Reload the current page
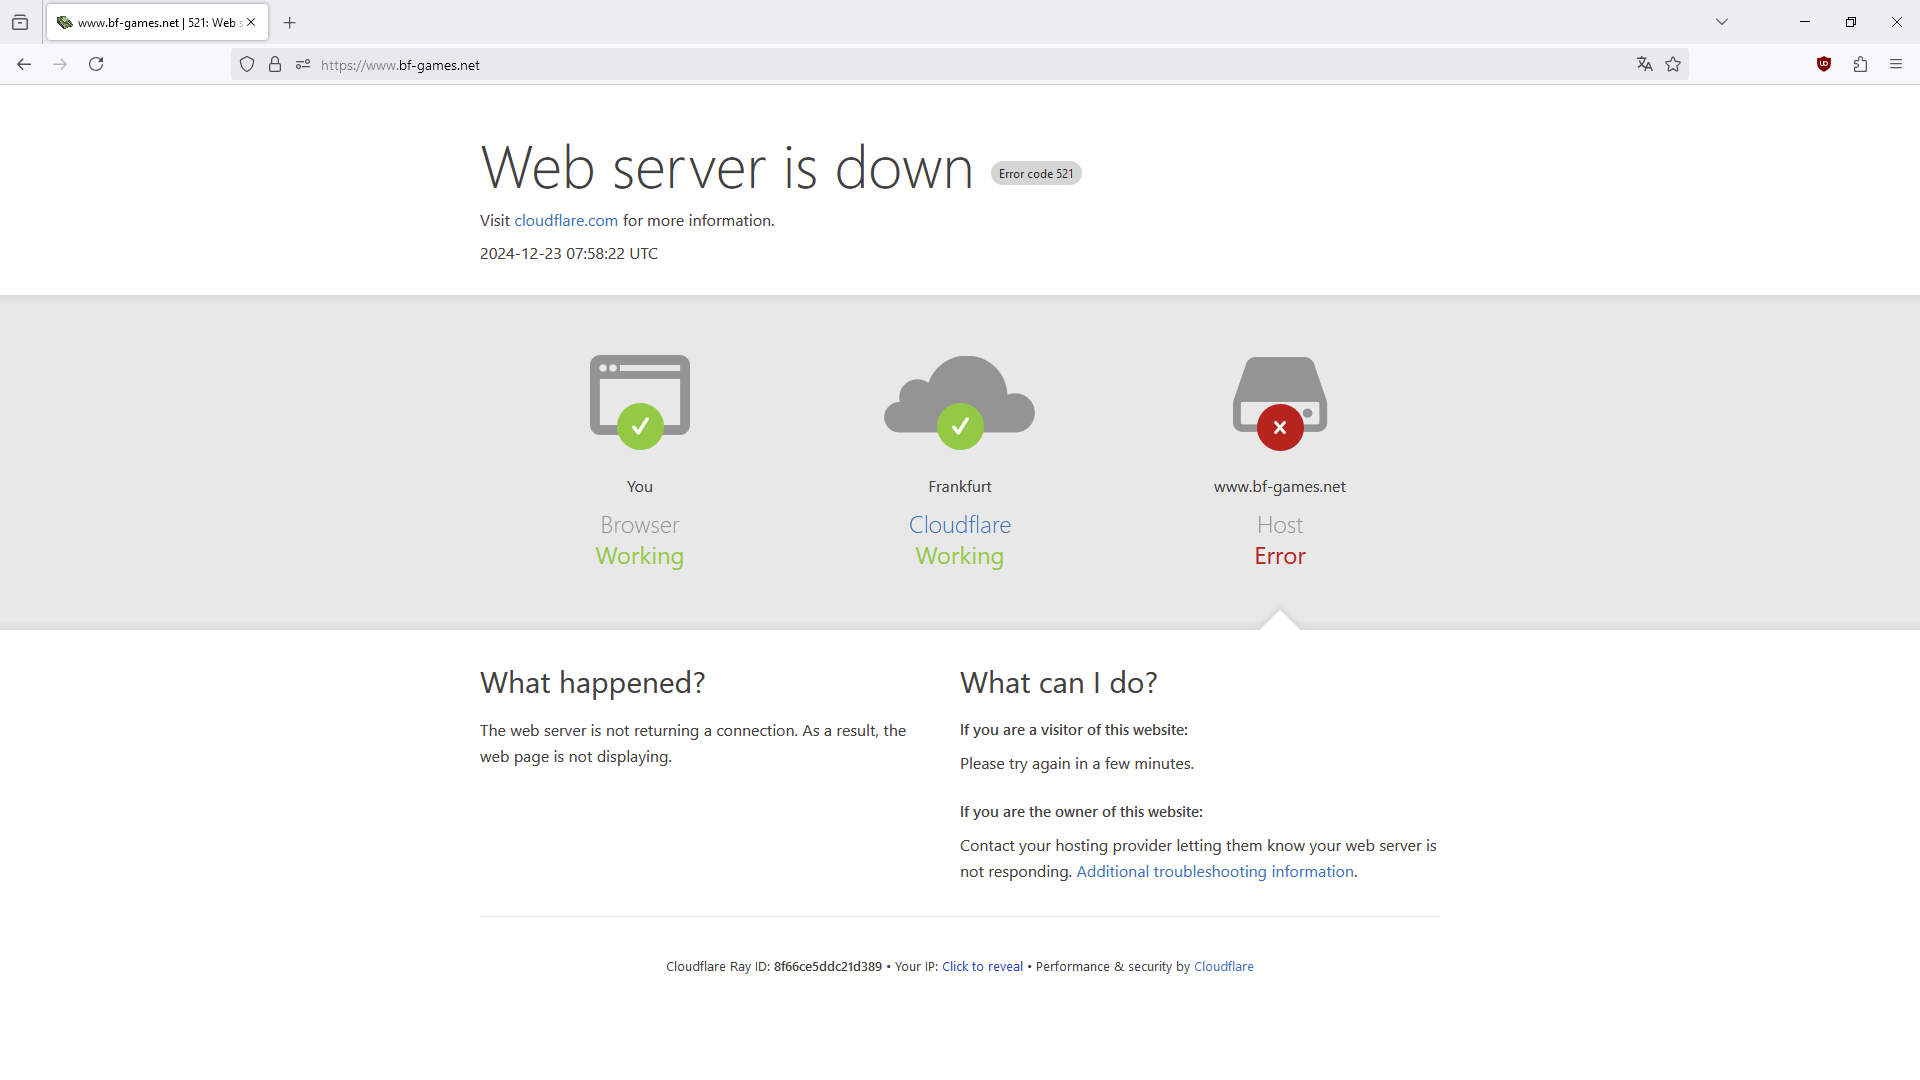The image size is (1920, 1080). (x=96, y=64)
